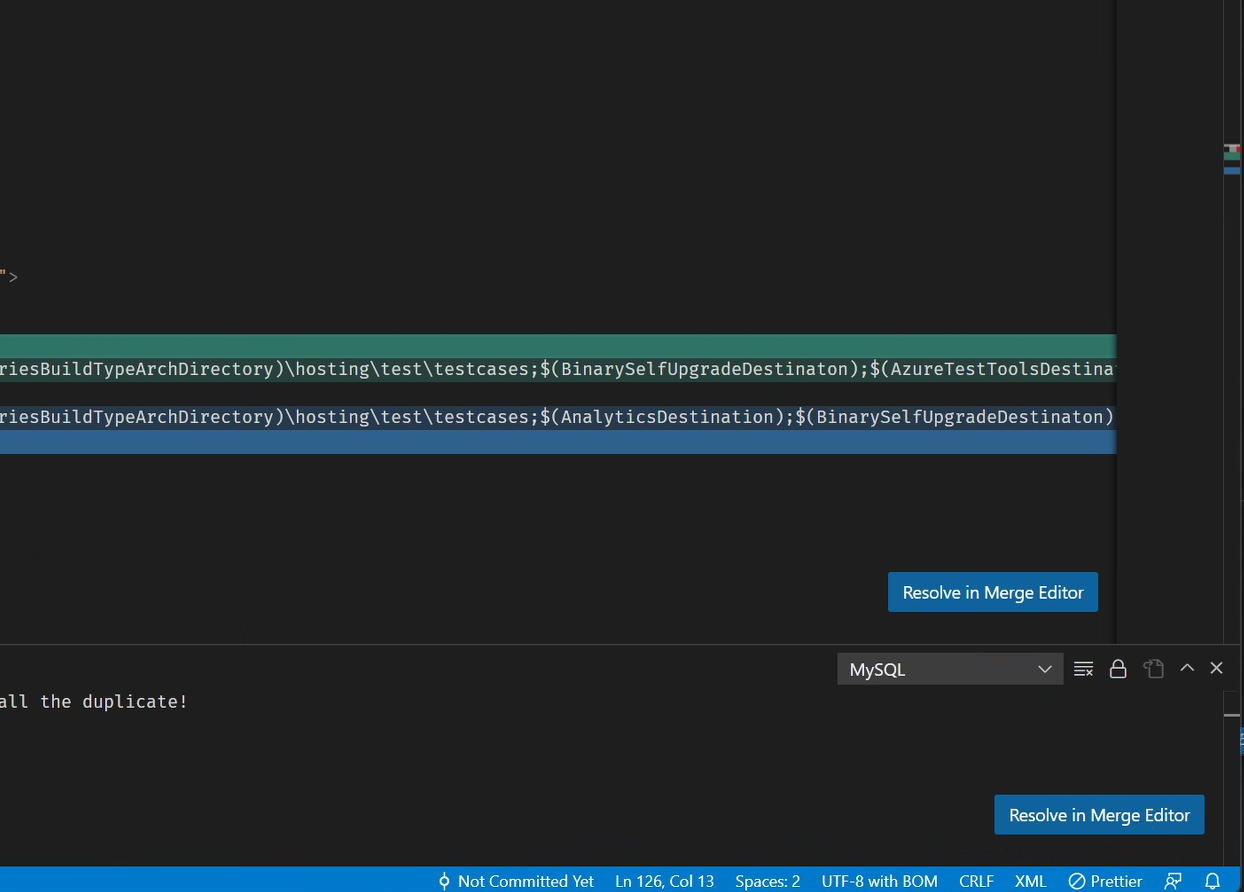Clear the MySQL output panel
The height and width of the screenshot is (892, 1244).
coord(1083,668)
